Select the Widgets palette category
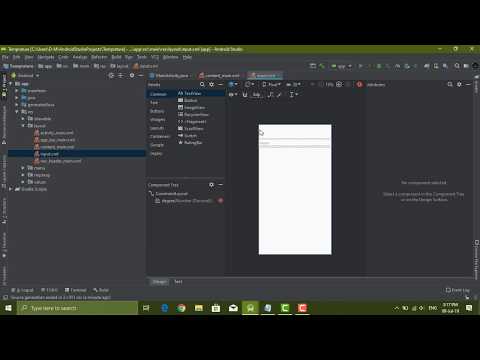 point(158,119)
